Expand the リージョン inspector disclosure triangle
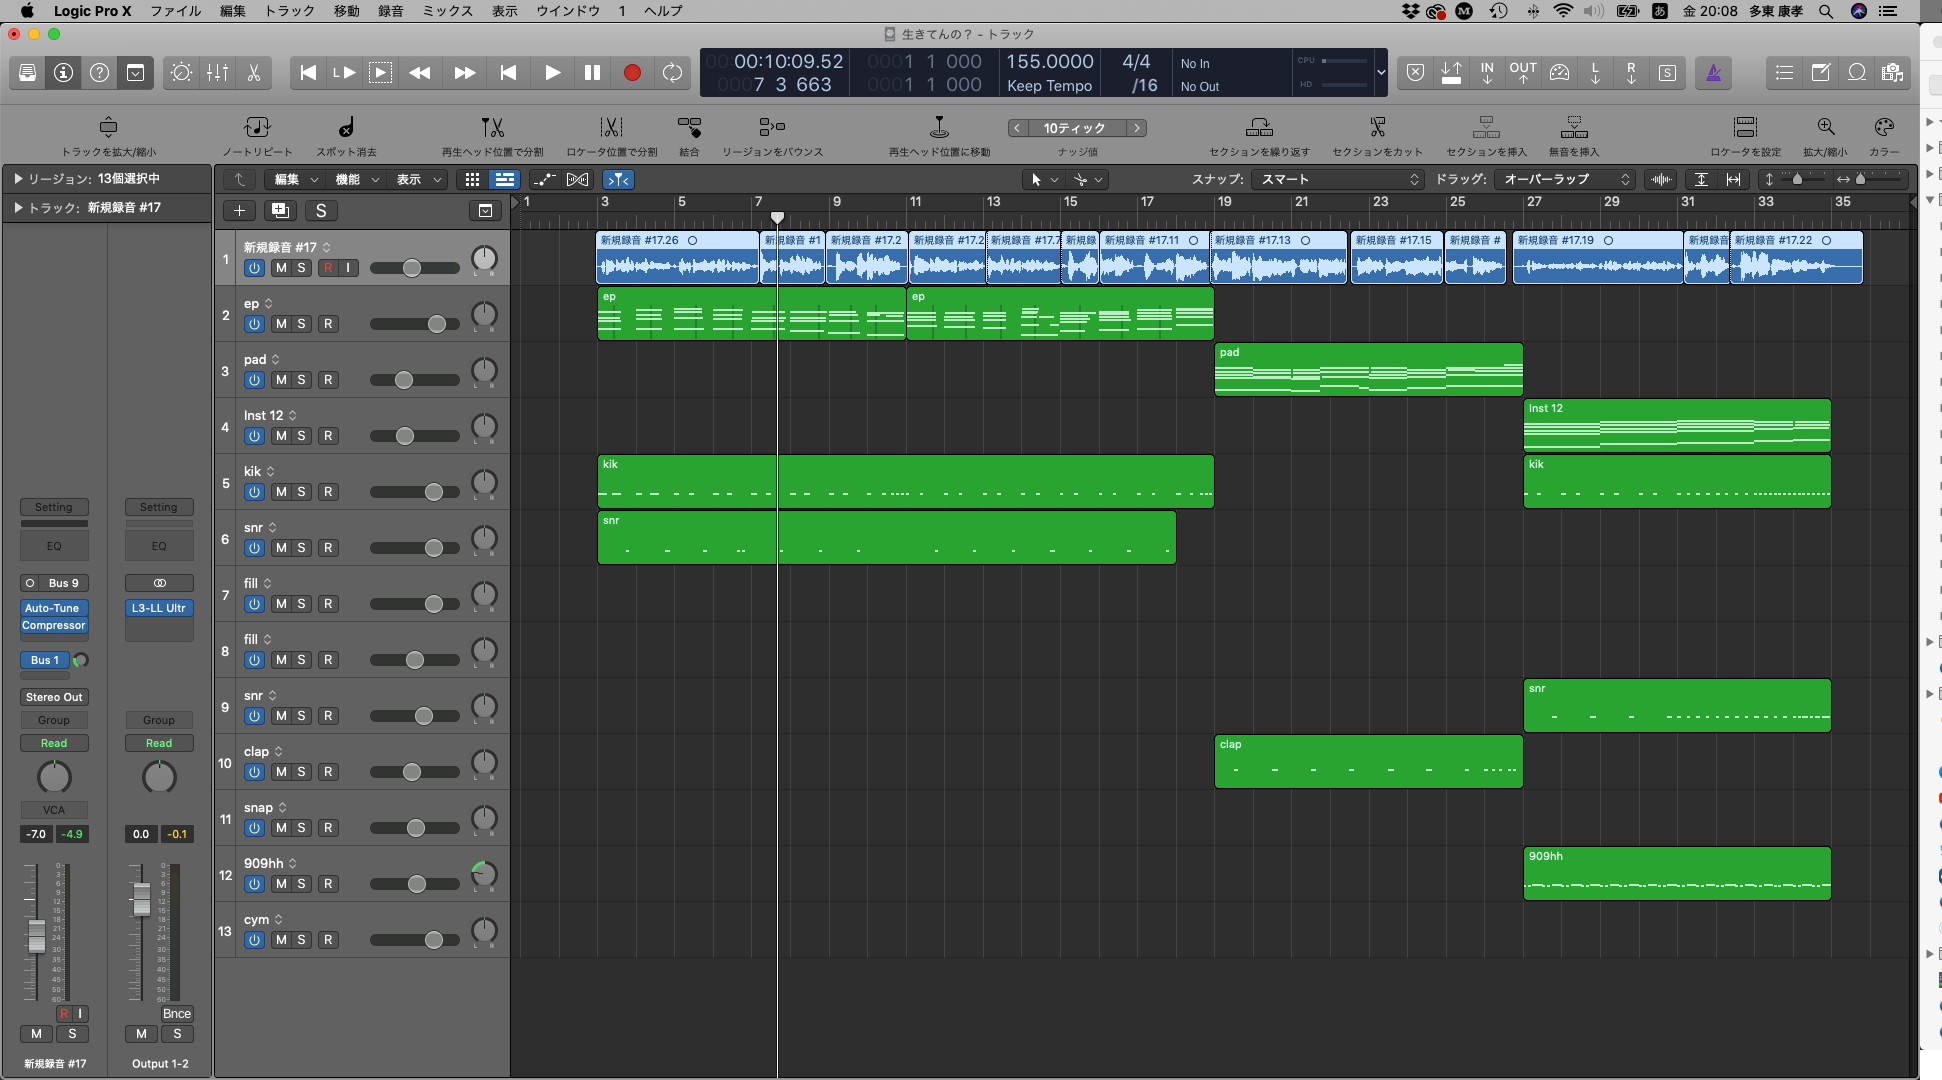Viewport: 1942px width, 1080px height. coord(17,178)
